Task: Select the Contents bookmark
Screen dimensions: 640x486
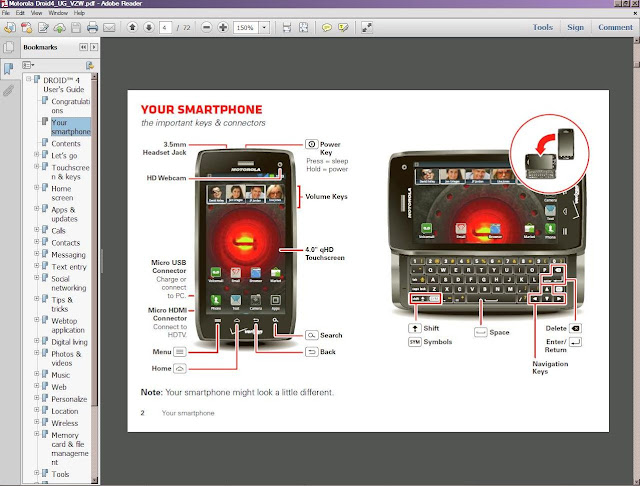Action: click(66, 144)
